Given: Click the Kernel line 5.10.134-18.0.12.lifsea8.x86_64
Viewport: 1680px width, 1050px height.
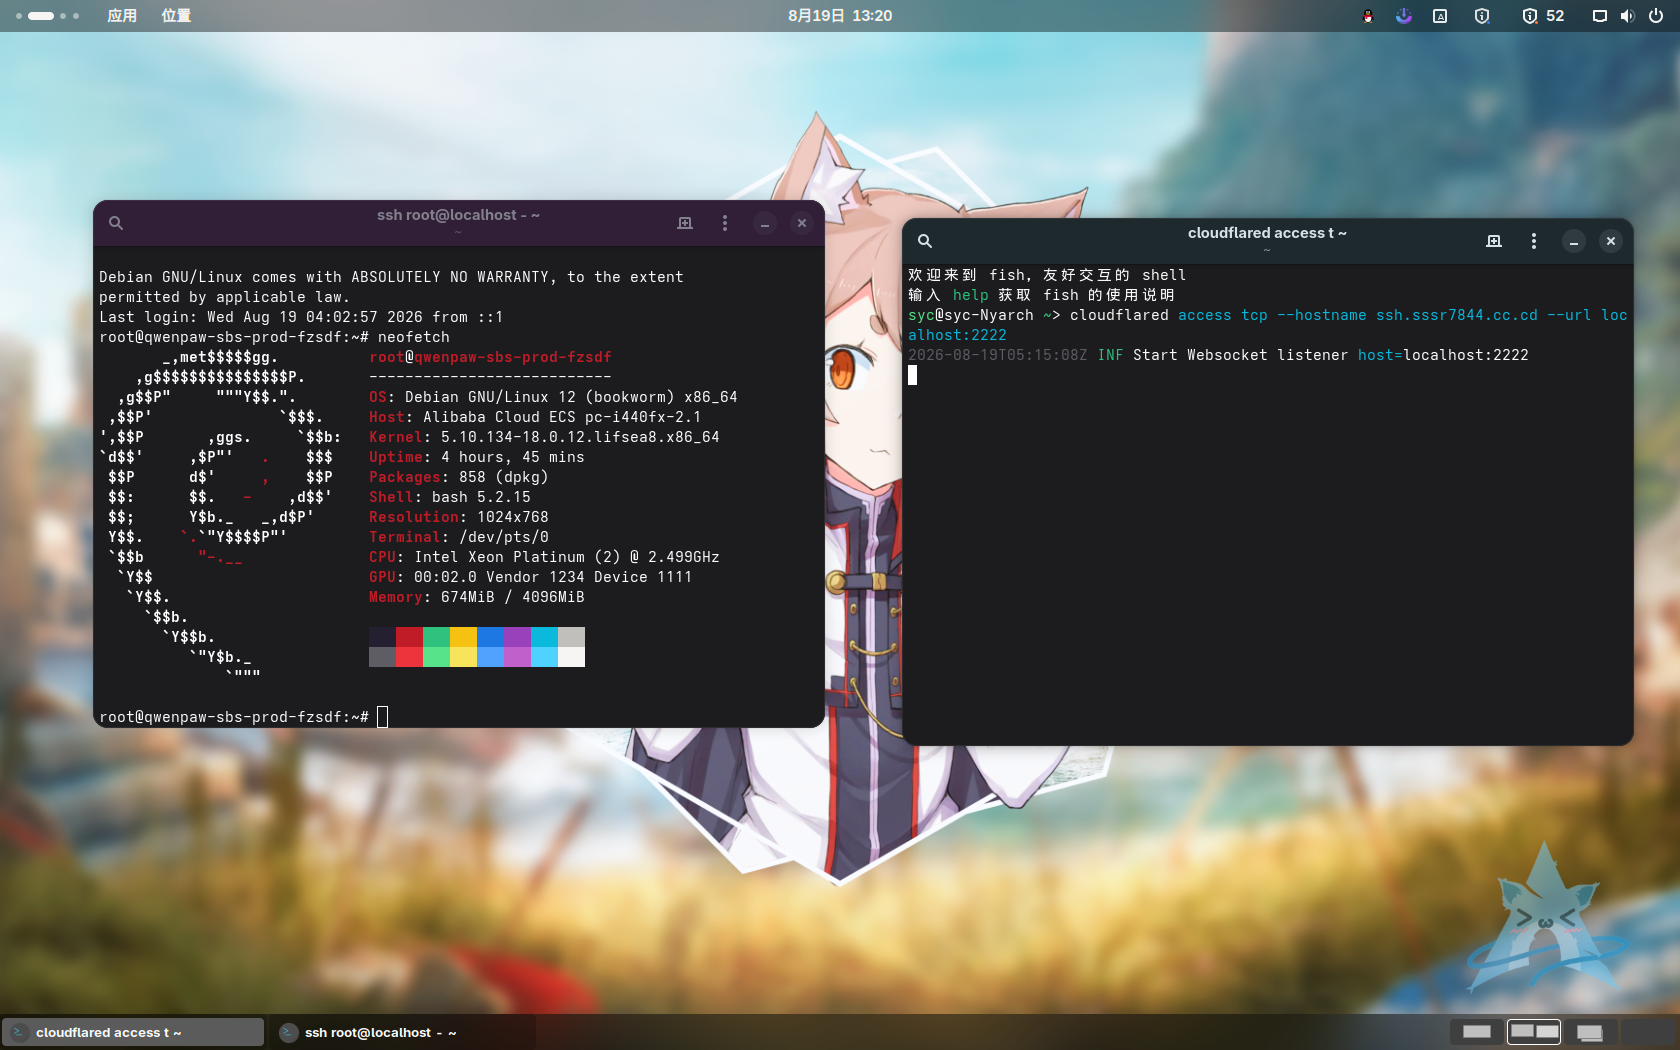Looking at the screenshot, I should click(x=544, y=437).
